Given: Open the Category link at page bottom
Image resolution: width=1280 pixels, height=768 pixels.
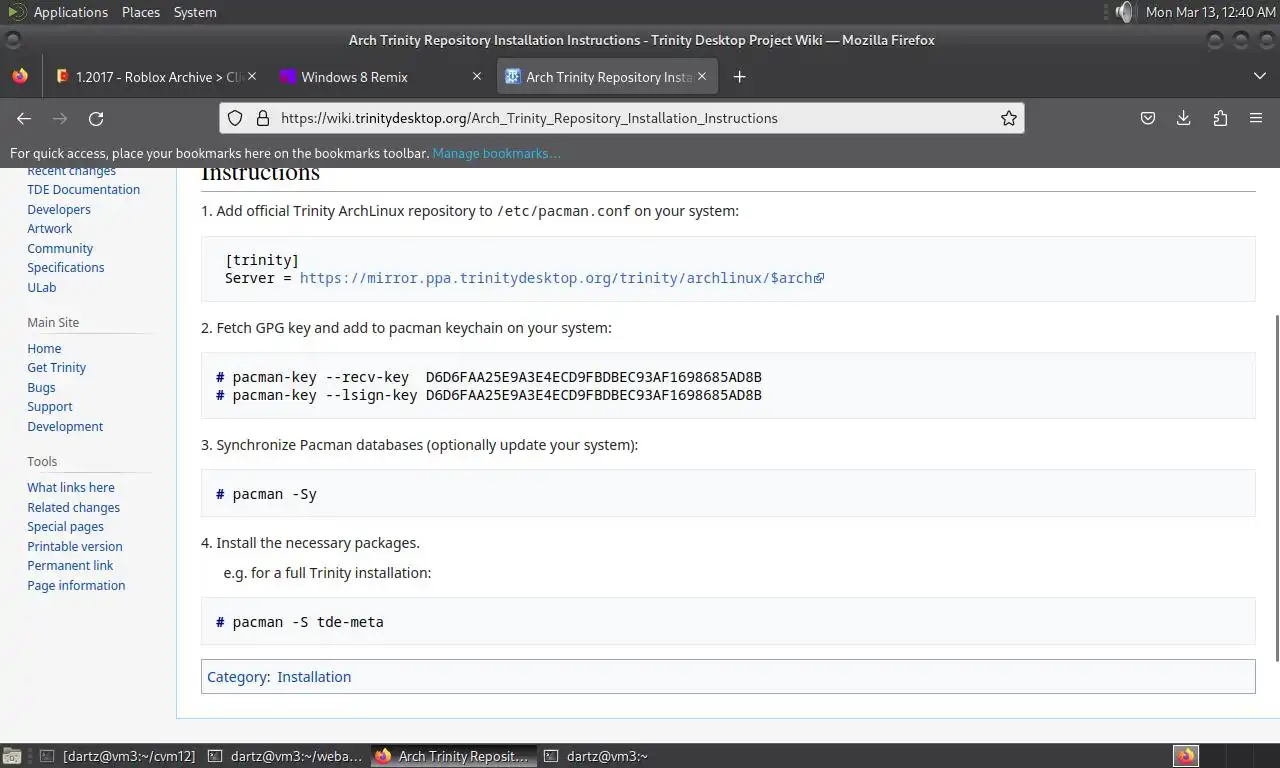Looking at the screenshot, I should [x=236, y=677].
